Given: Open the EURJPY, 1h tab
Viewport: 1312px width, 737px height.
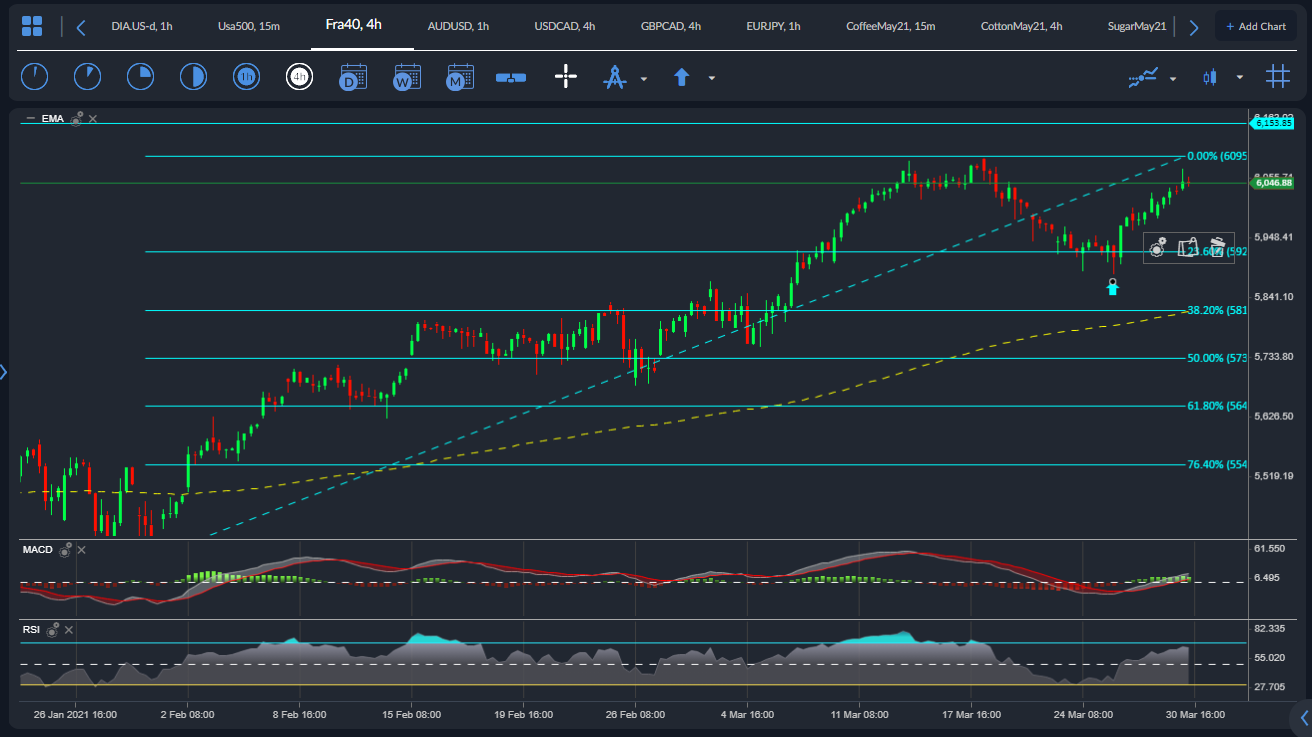Looking at the screenshot, I should [x=773, y=26].
